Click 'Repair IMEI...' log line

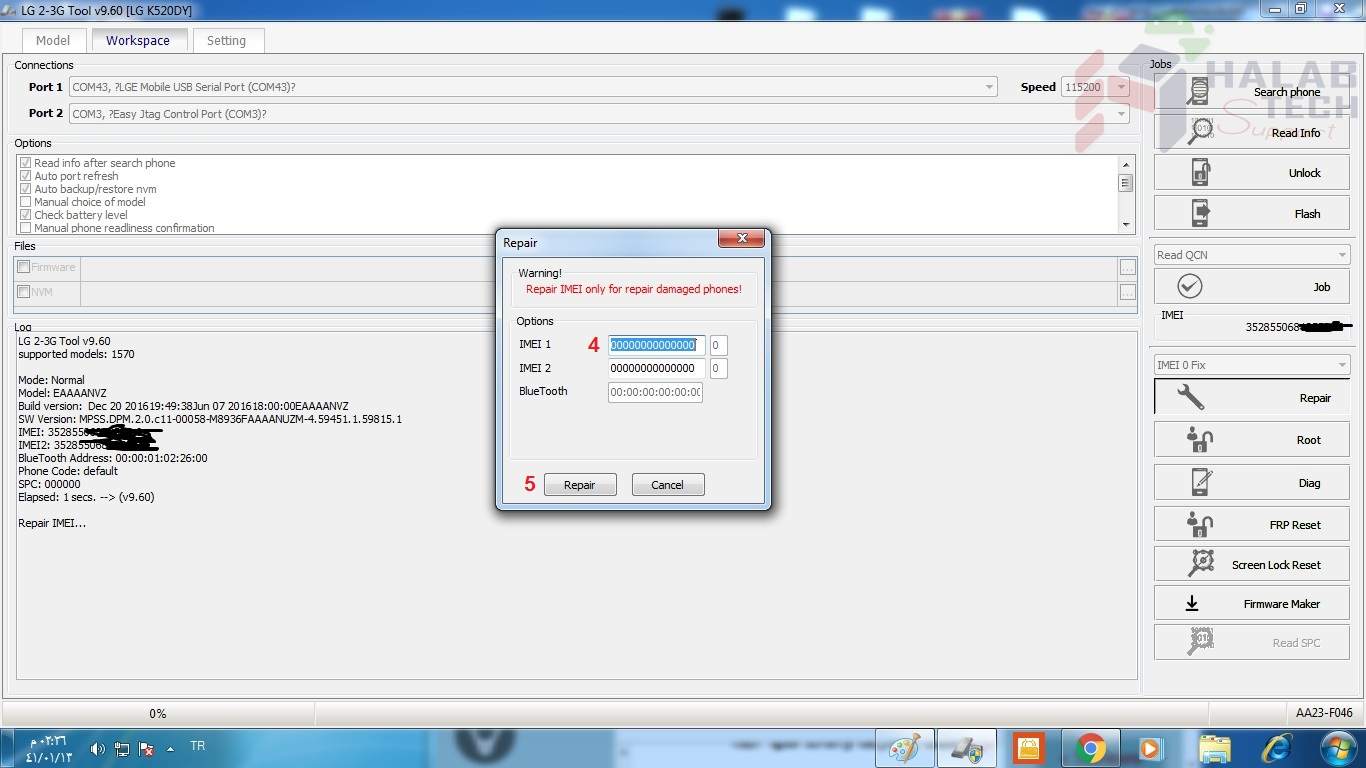52,523
